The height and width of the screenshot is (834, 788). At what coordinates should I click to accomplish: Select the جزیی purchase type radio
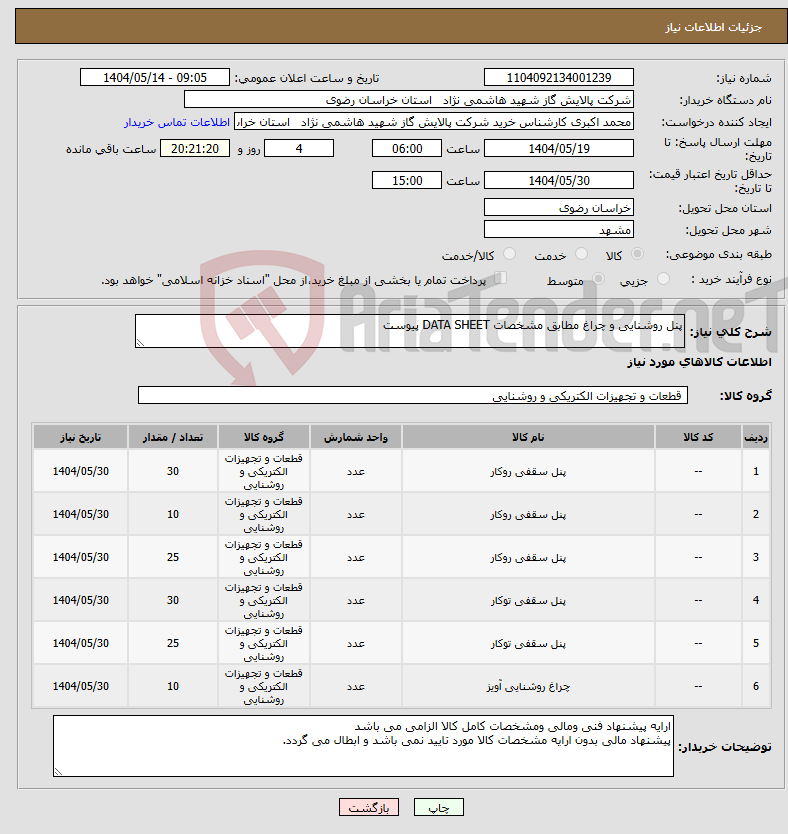[x=663, y=279]
